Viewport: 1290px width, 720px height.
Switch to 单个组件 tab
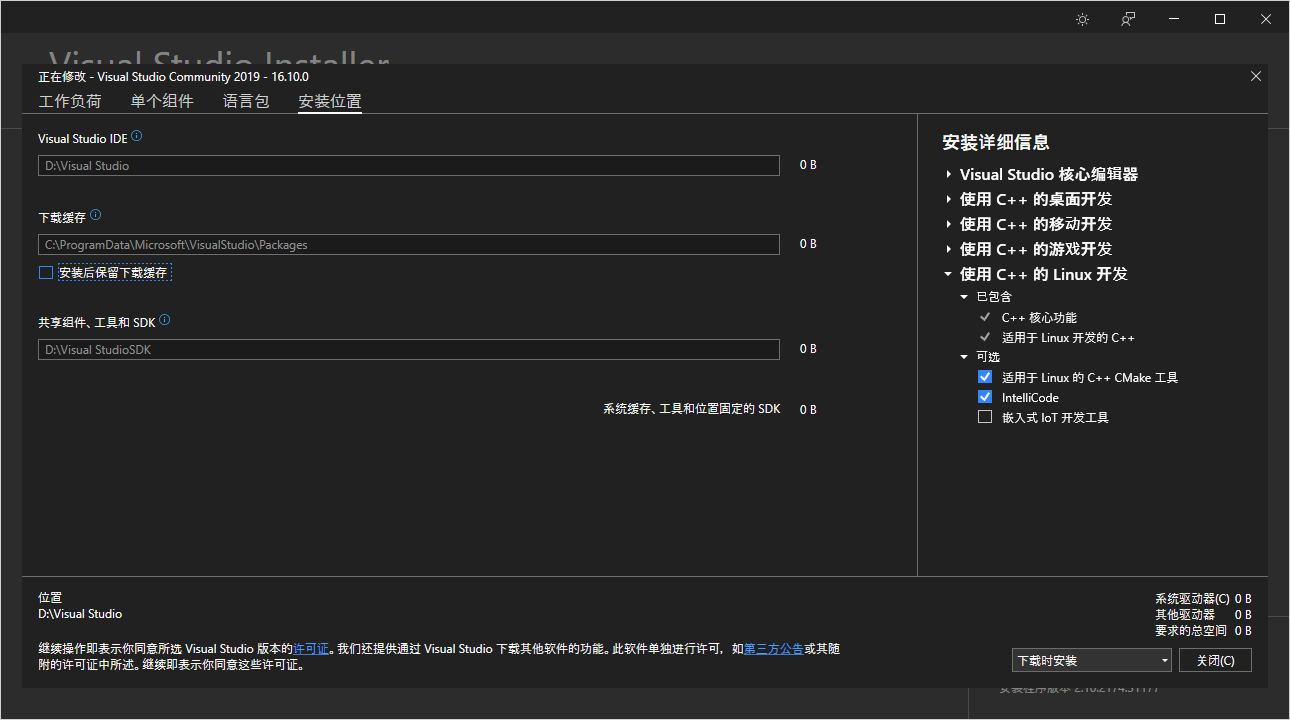tap(162, 101)
